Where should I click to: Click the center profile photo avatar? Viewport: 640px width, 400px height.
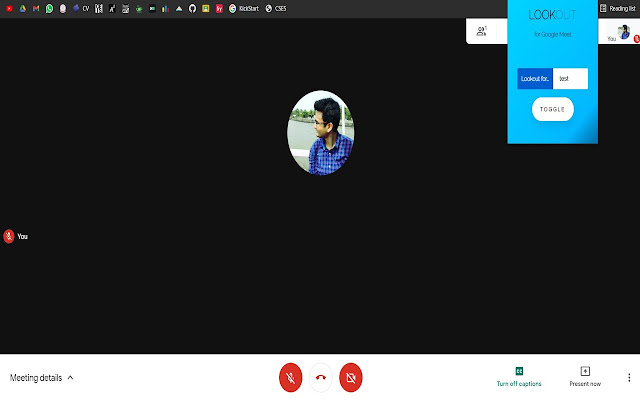[x=321, y=133]
